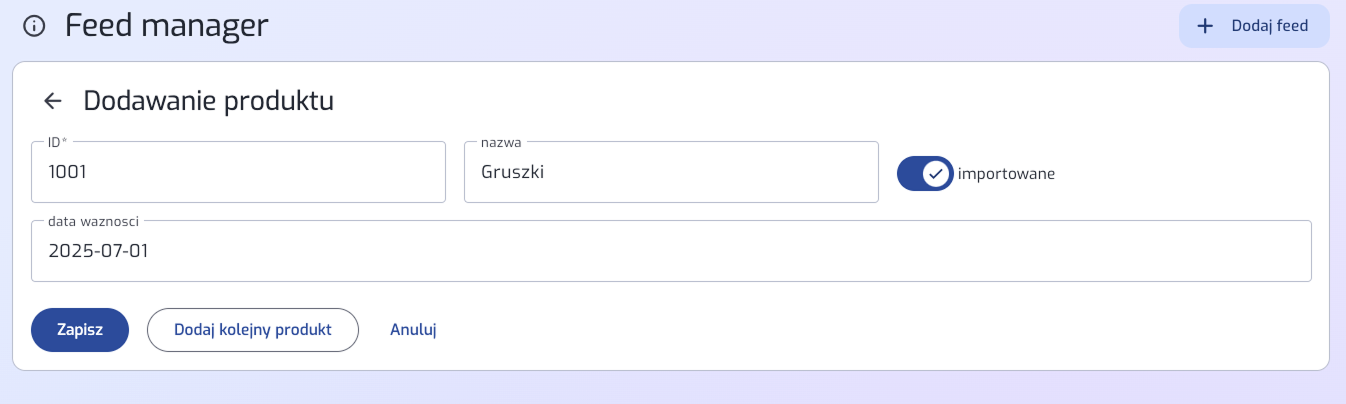This screenshot has height=404, width=1346.
Task: Click the Feed manager page title
Action: tap(167, 26)
